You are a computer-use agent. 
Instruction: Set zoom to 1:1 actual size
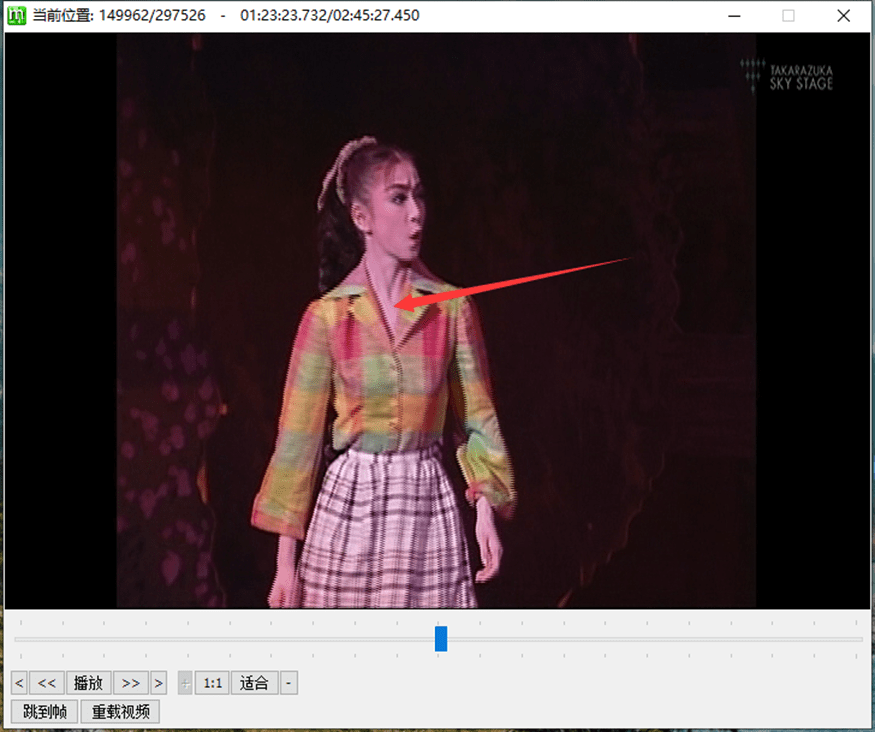(x=212, y=683)
